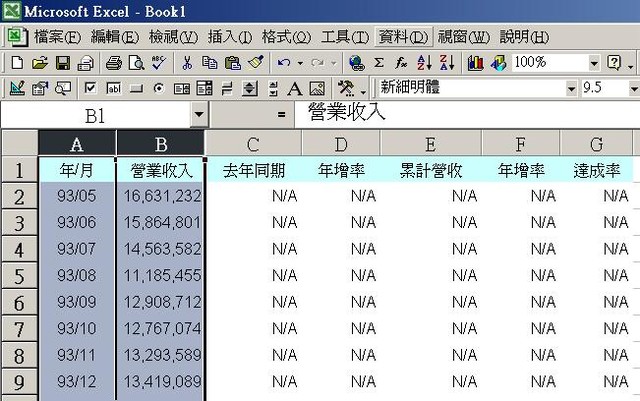
Task: Run the ABC spelling check
Action: (159, 63)
